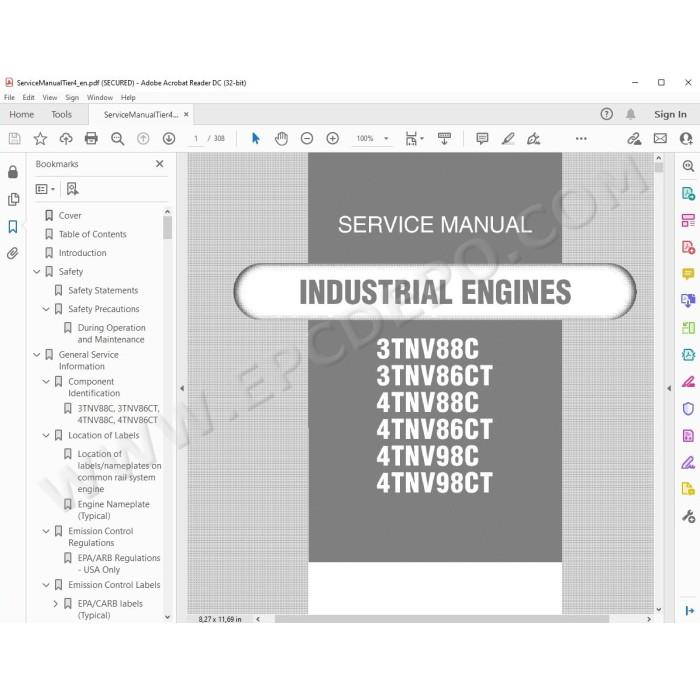Image resolution: width=700 pixels, height=700 pixels.
Task: Toggle the Bookmarks panel icon
Action: (x=13, y=227)
